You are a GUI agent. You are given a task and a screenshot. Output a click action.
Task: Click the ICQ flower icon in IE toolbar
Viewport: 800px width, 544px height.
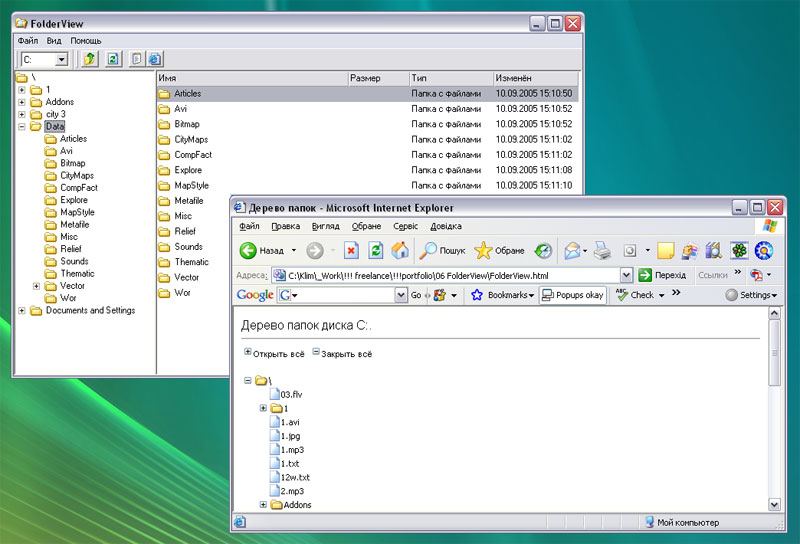pyautogui.click(x=739, y=251)
